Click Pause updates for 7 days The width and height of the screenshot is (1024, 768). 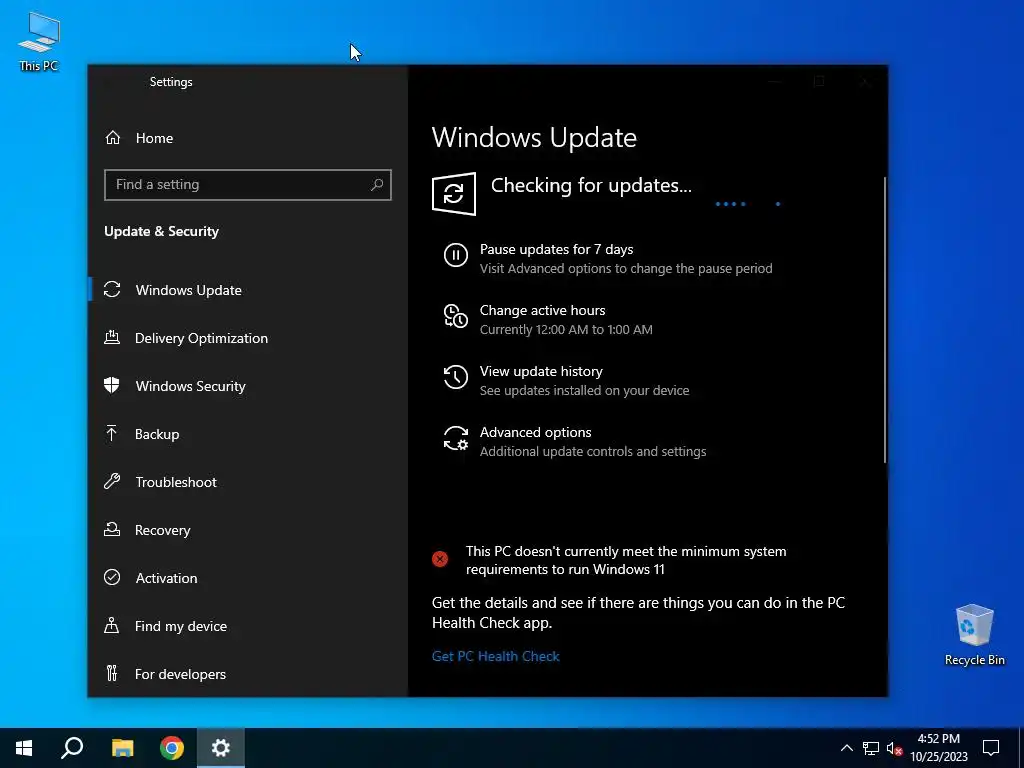pyautogui.click(x=556, y=249)
